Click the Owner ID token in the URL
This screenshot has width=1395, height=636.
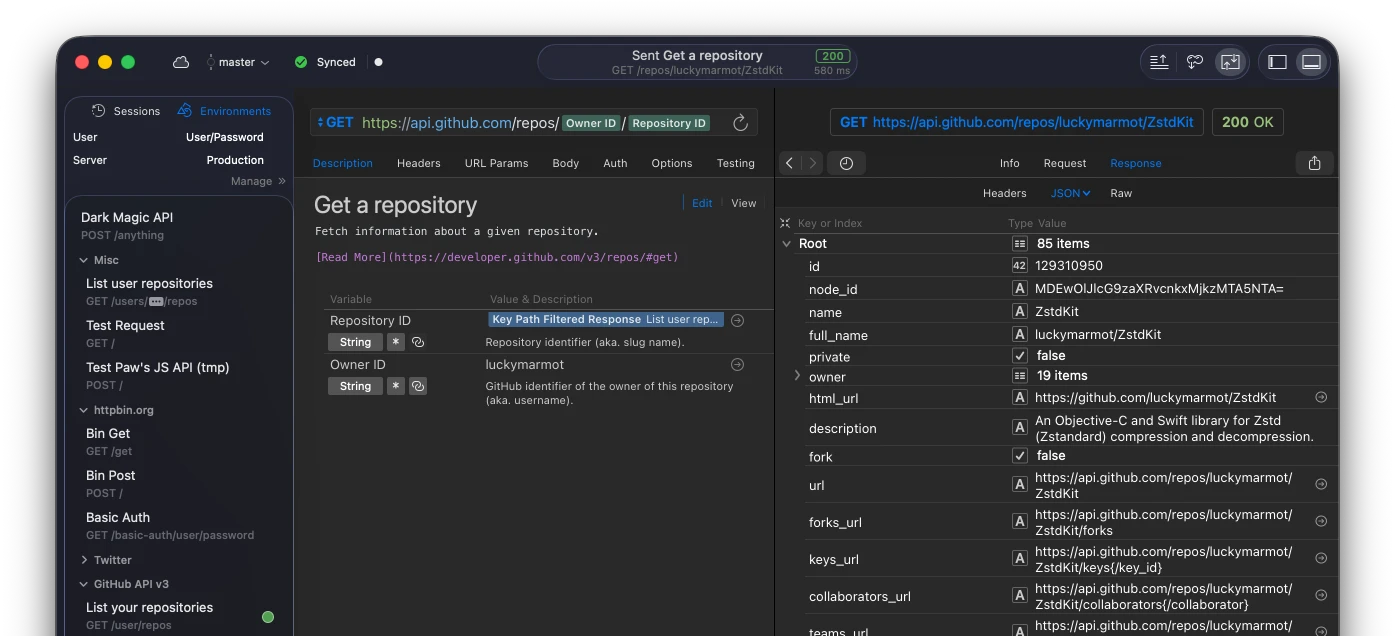591,123
